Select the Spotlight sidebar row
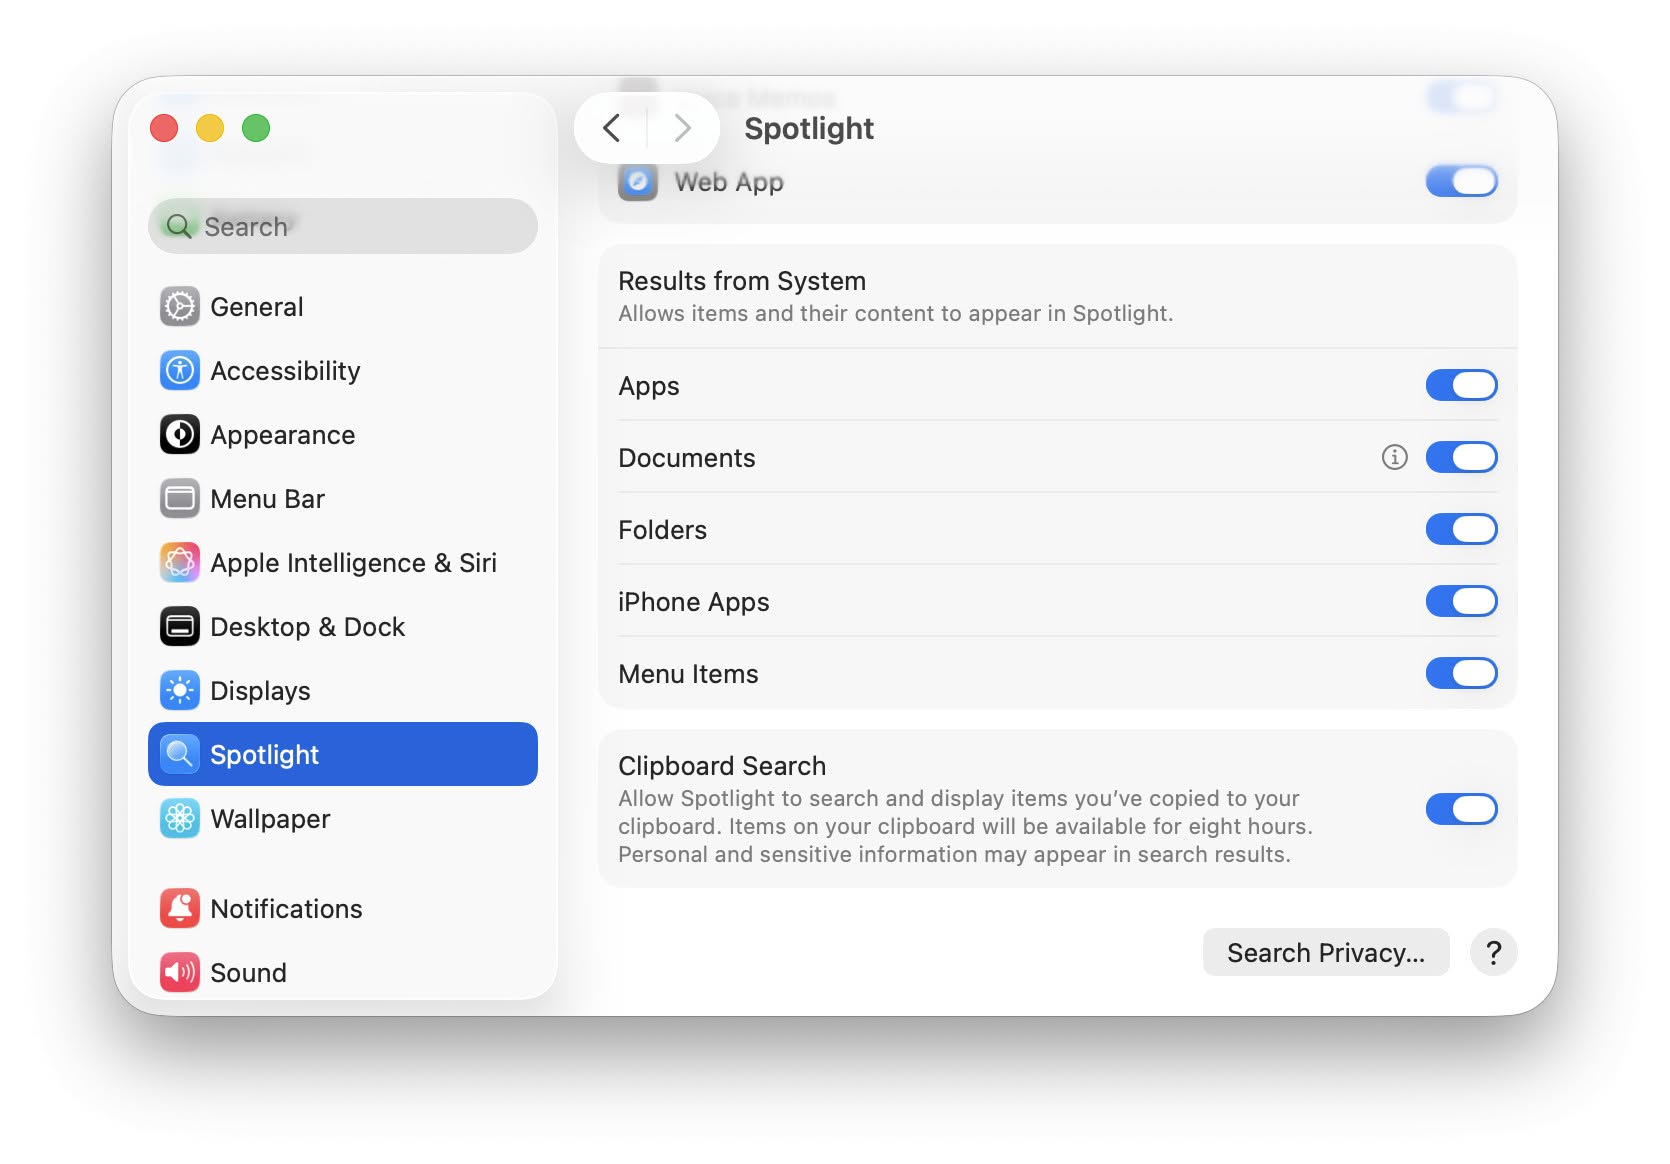The height and width of the screenshot is (1164, 1670). 343,754
